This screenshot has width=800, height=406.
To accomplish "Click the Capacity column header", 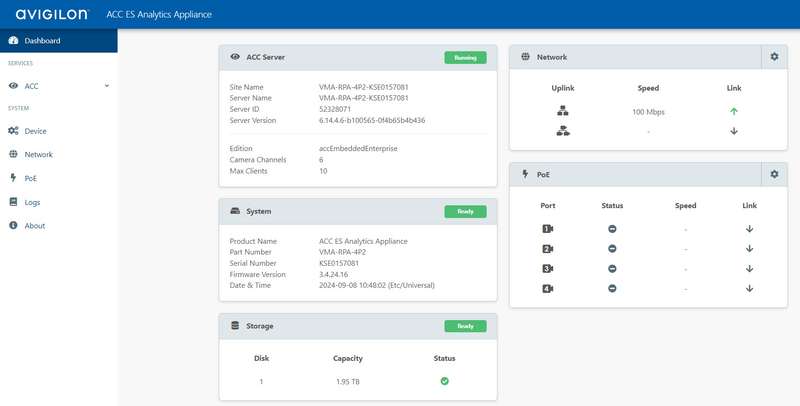I will [347, 359].
